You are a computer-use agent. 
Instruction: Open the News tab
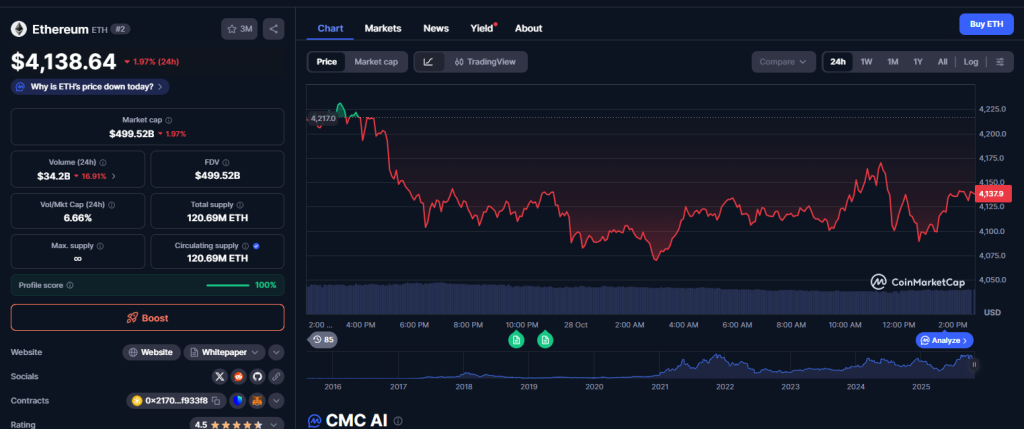pyautogui.click(x=436, y=29)
